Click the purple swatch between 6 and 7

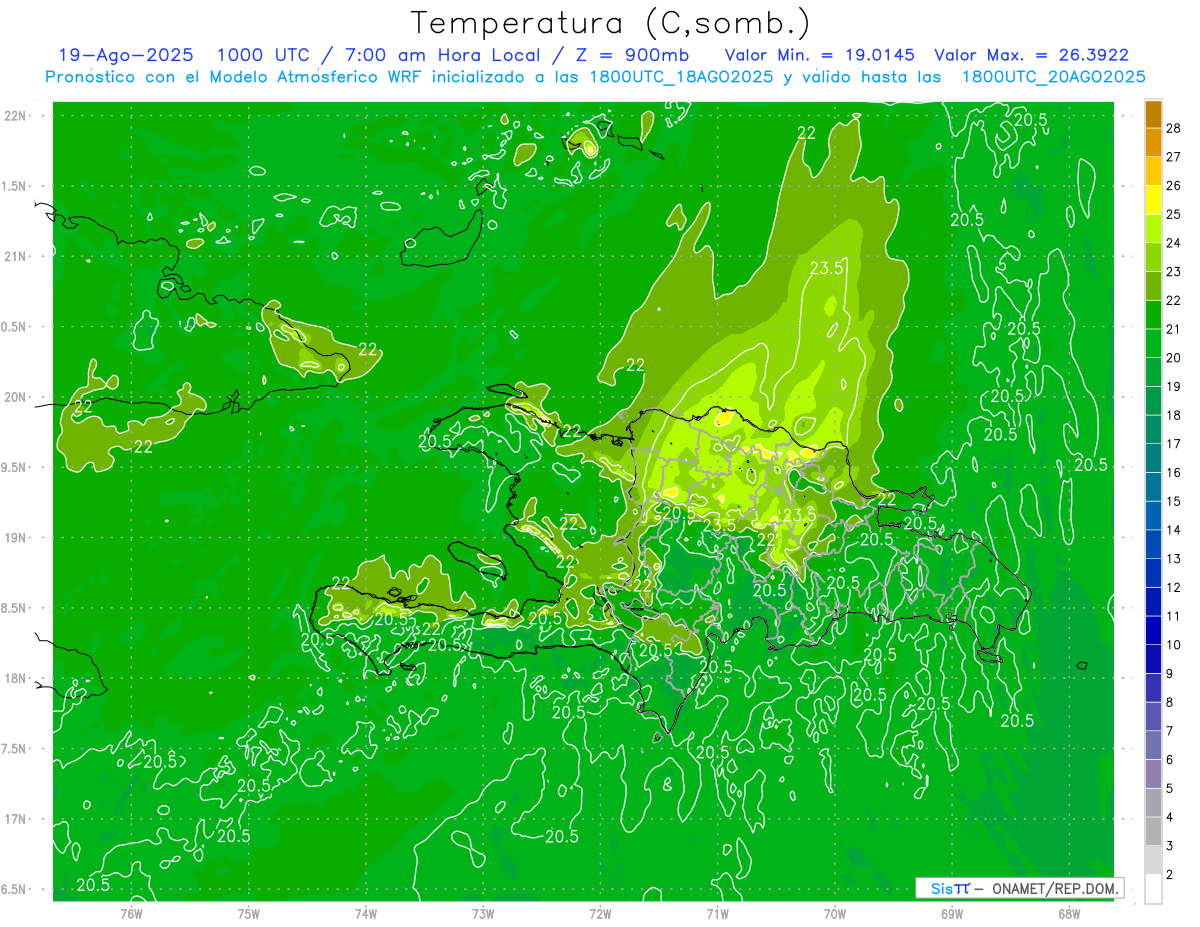1153,745
